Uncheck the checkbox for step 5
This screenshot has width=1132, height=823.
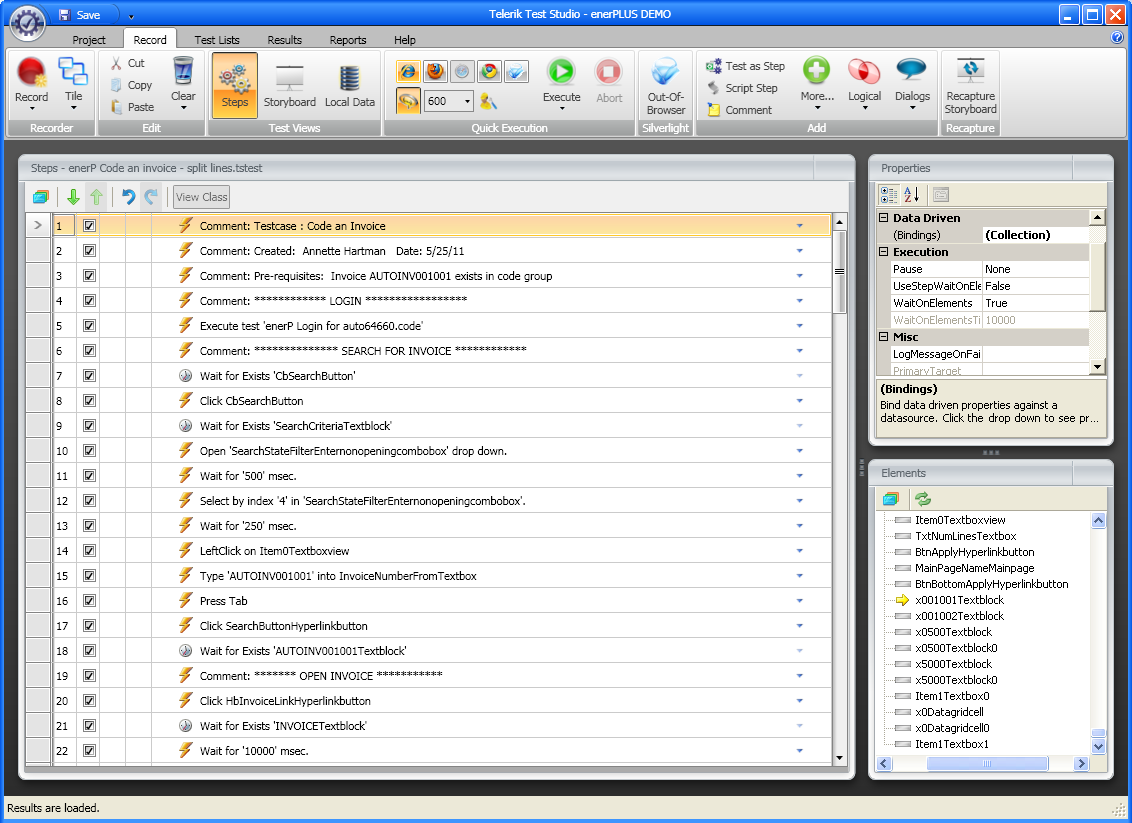(x=89, y=326)
